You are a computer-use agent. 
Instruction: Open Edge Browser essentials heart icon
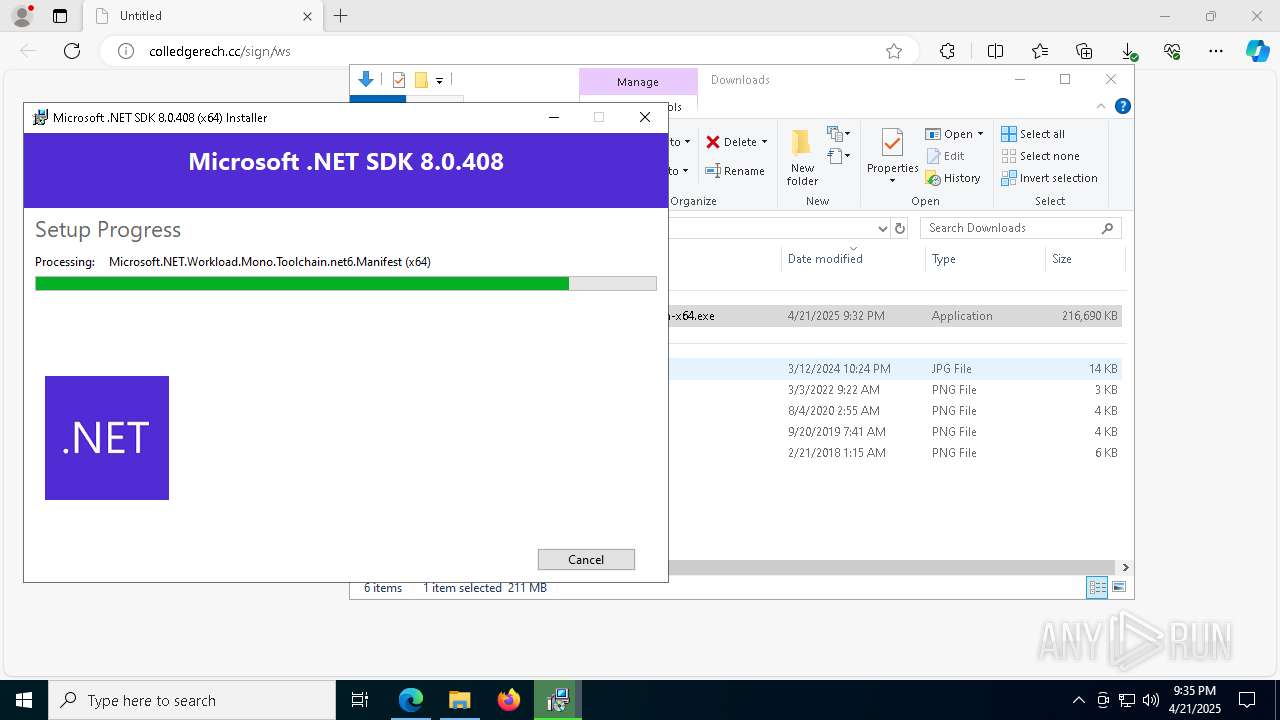[1172, 51]
